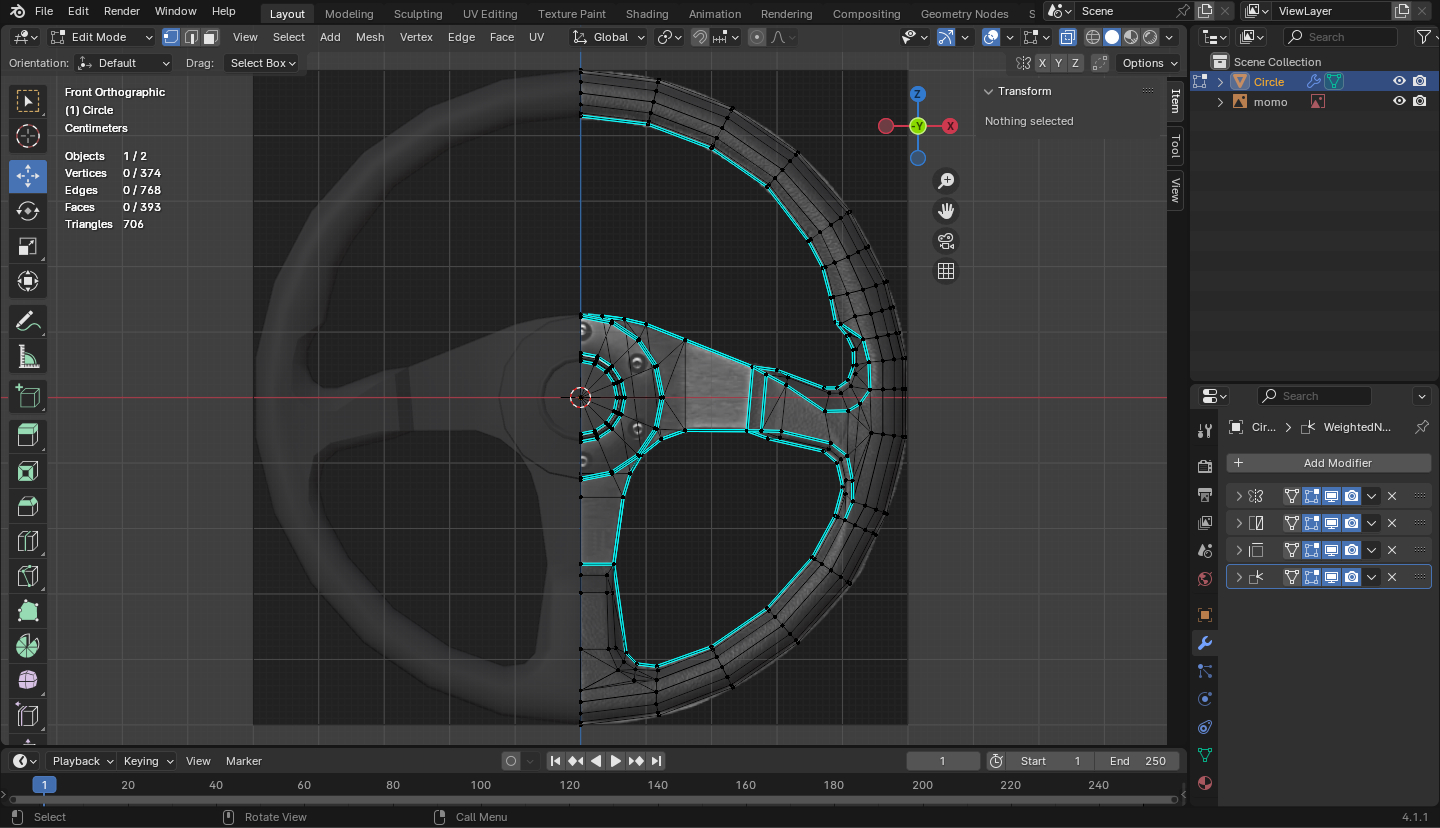
Task: Open the Global transform orientation dropdown
Action: pos(609,37)
